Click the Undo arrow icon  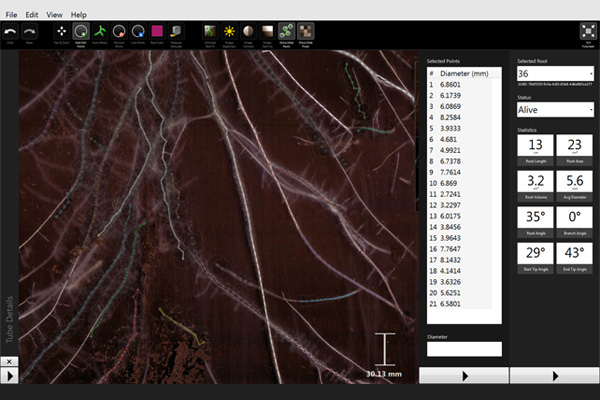point(10,32)
